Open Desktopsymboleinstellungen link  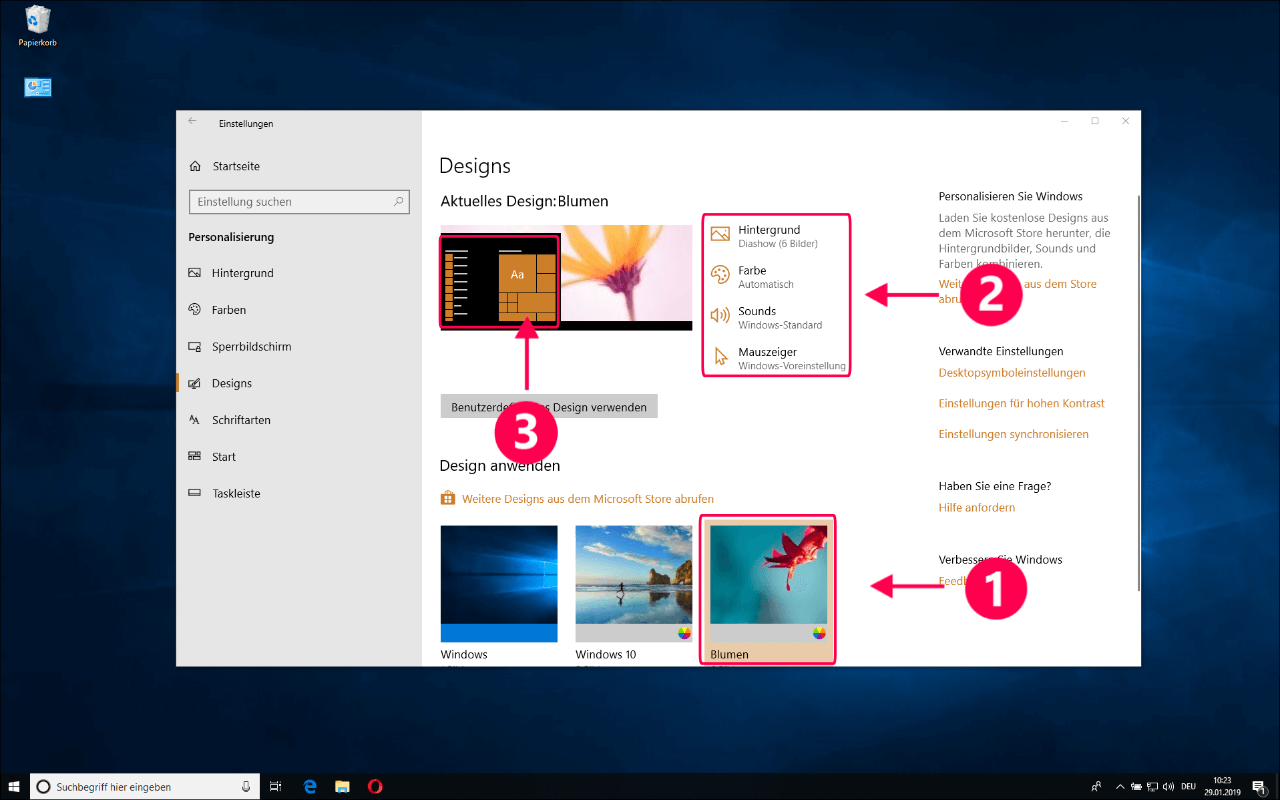click(1012, 373)
